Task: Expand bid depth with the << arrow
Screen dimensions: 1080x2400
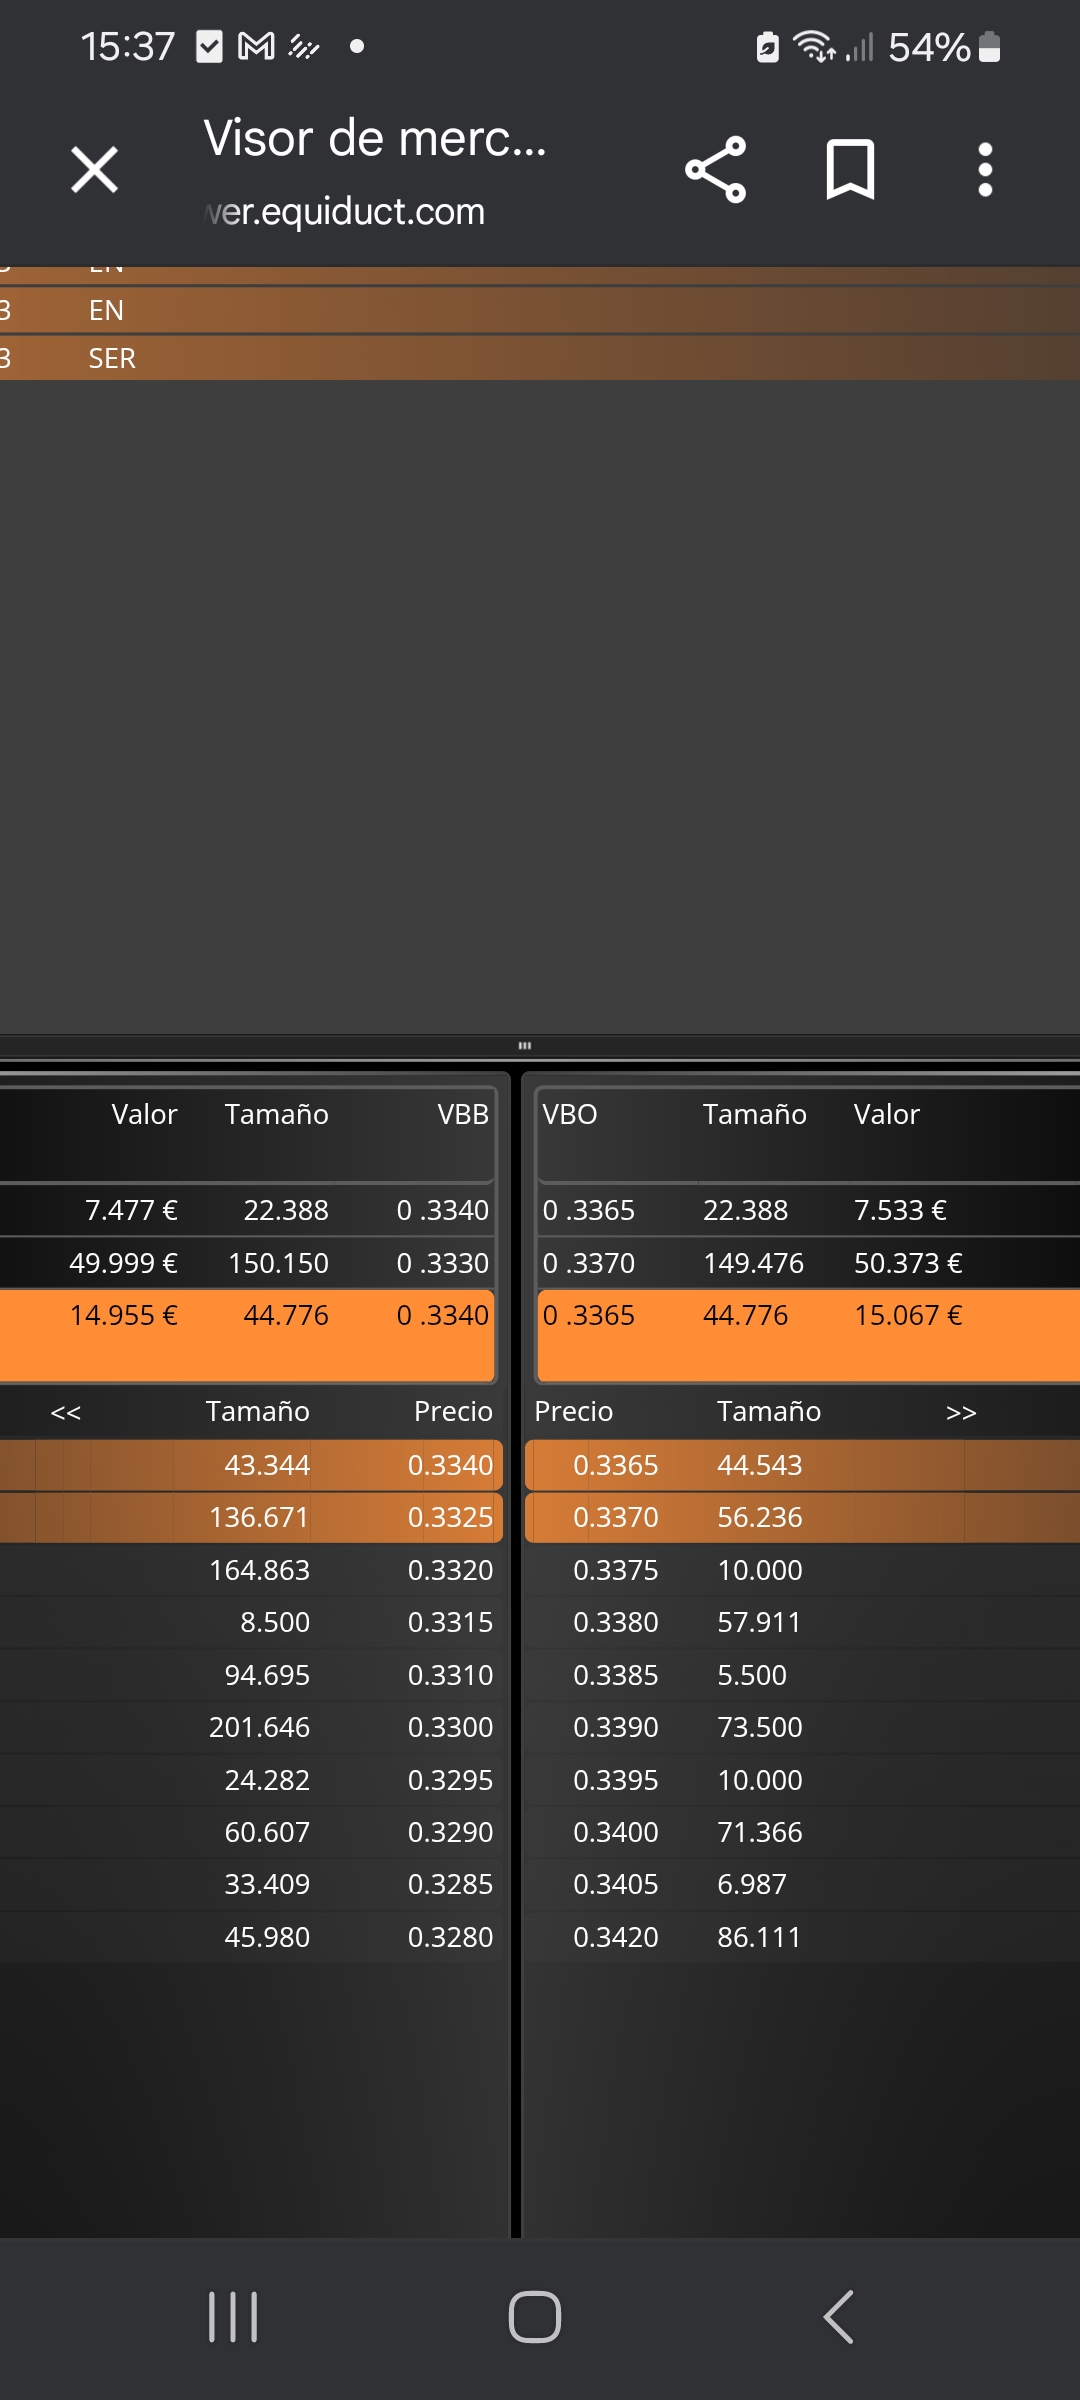Action: (66, 1412)
